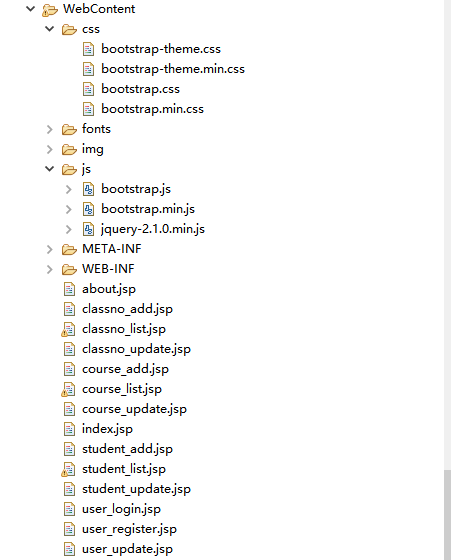Click the bootstrap.min.js JavaScript file icon
Screen dimensions: 451x560
(88, 209)
